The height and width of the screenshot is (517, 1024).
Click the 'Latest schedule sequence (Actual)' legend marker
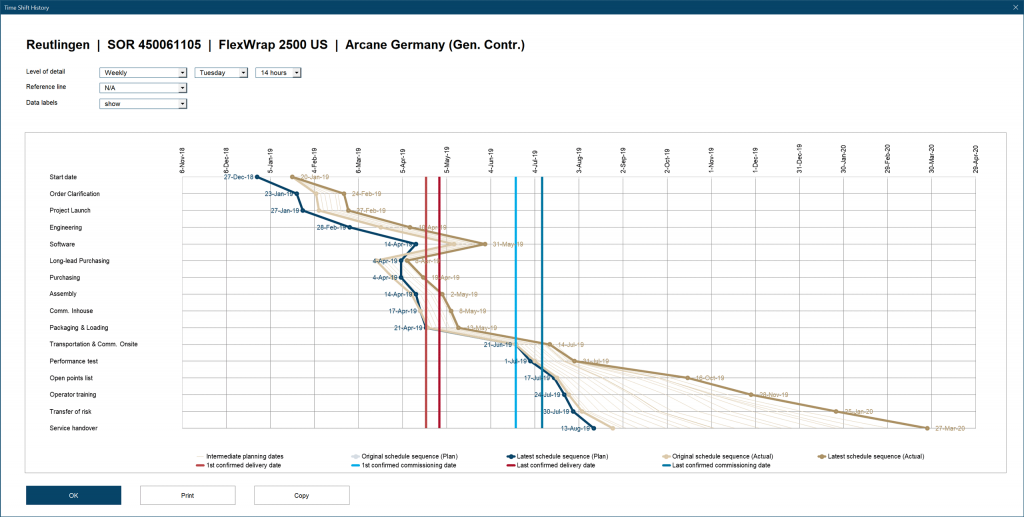point(823,456)
